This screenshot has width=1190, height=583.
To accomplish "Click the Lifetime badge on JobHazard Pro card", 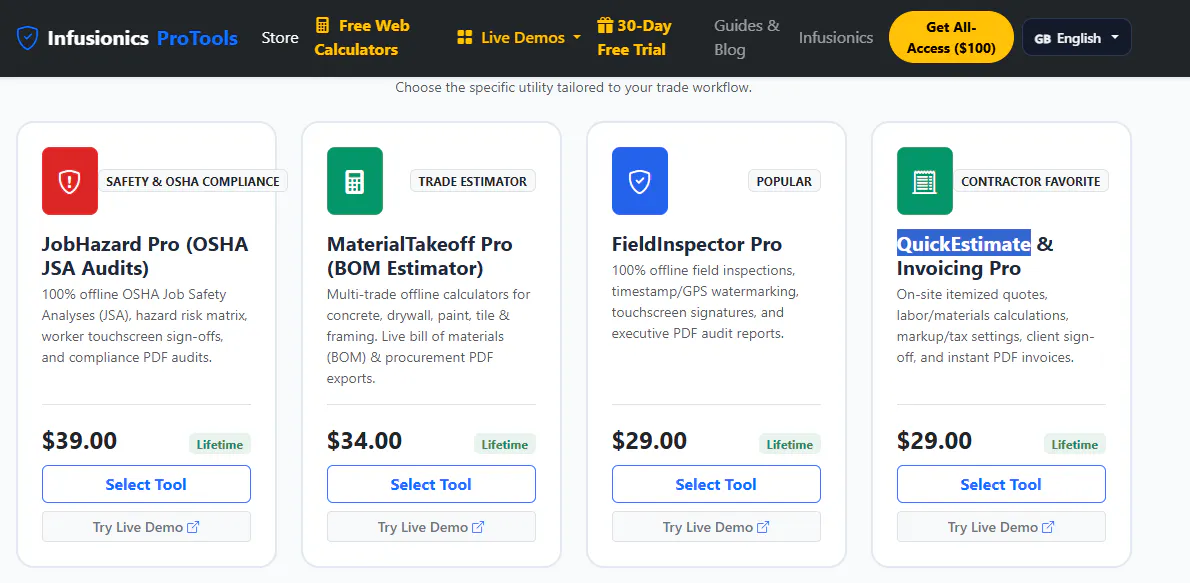I will click(220, 444).
